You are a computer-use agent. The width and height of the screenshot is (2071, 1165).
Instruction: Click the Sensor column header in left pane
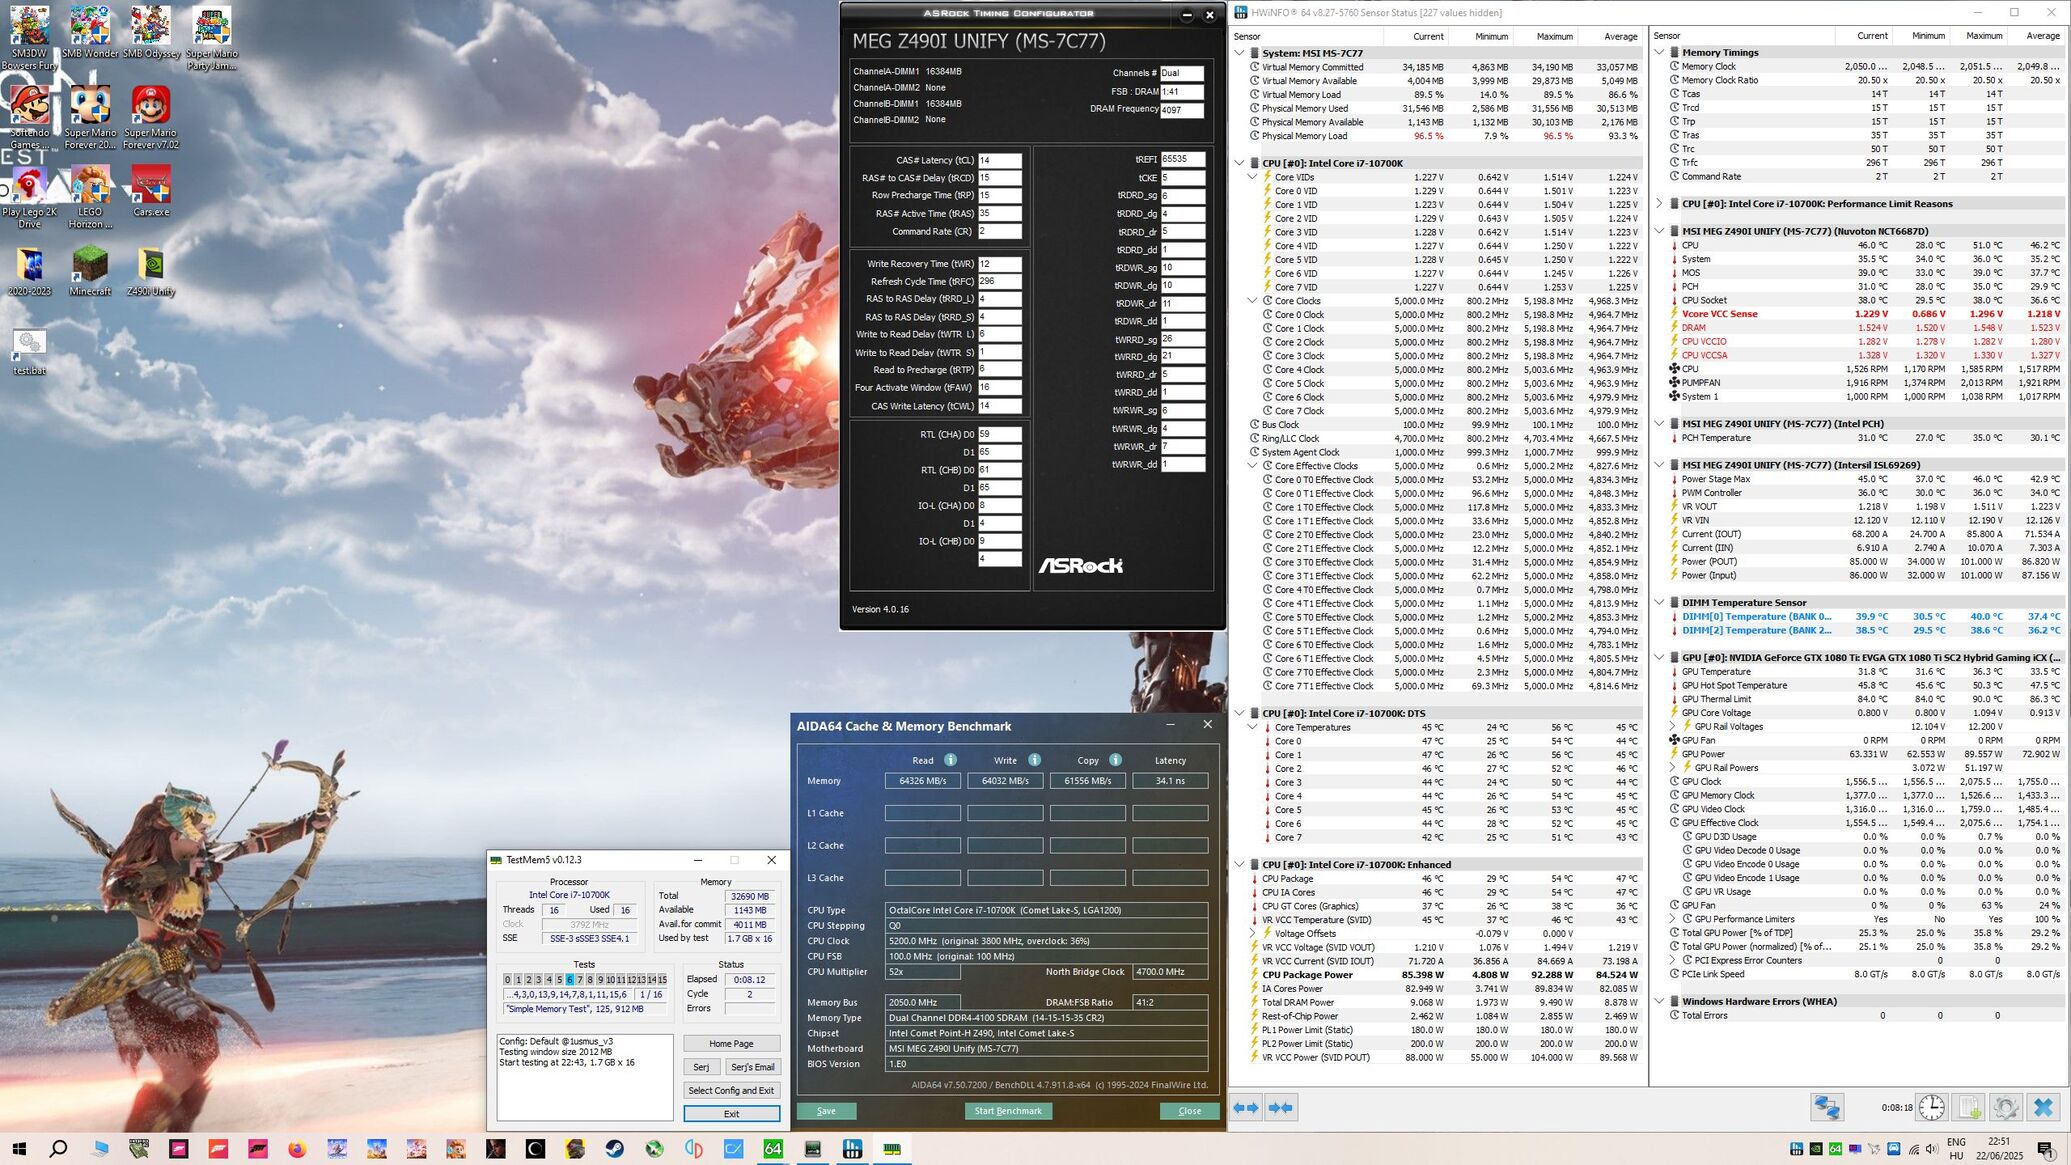(1306, 36)
